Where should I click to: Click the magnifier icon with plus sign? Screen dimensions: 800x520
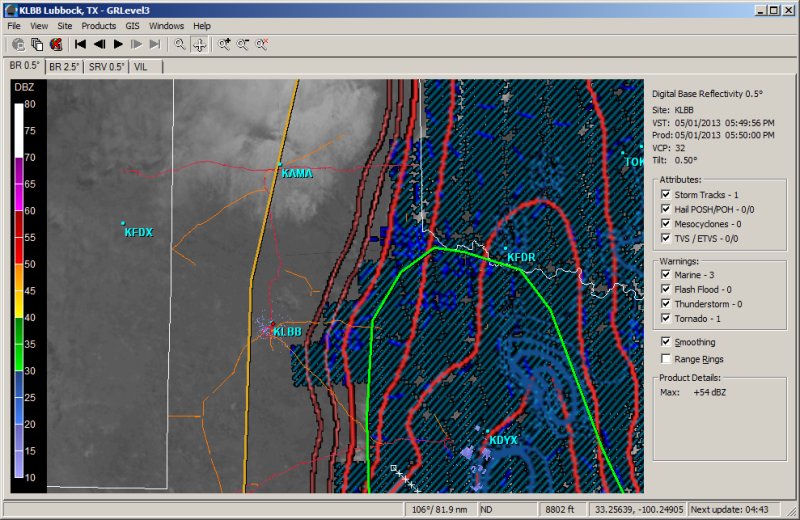tap(225, 44)
